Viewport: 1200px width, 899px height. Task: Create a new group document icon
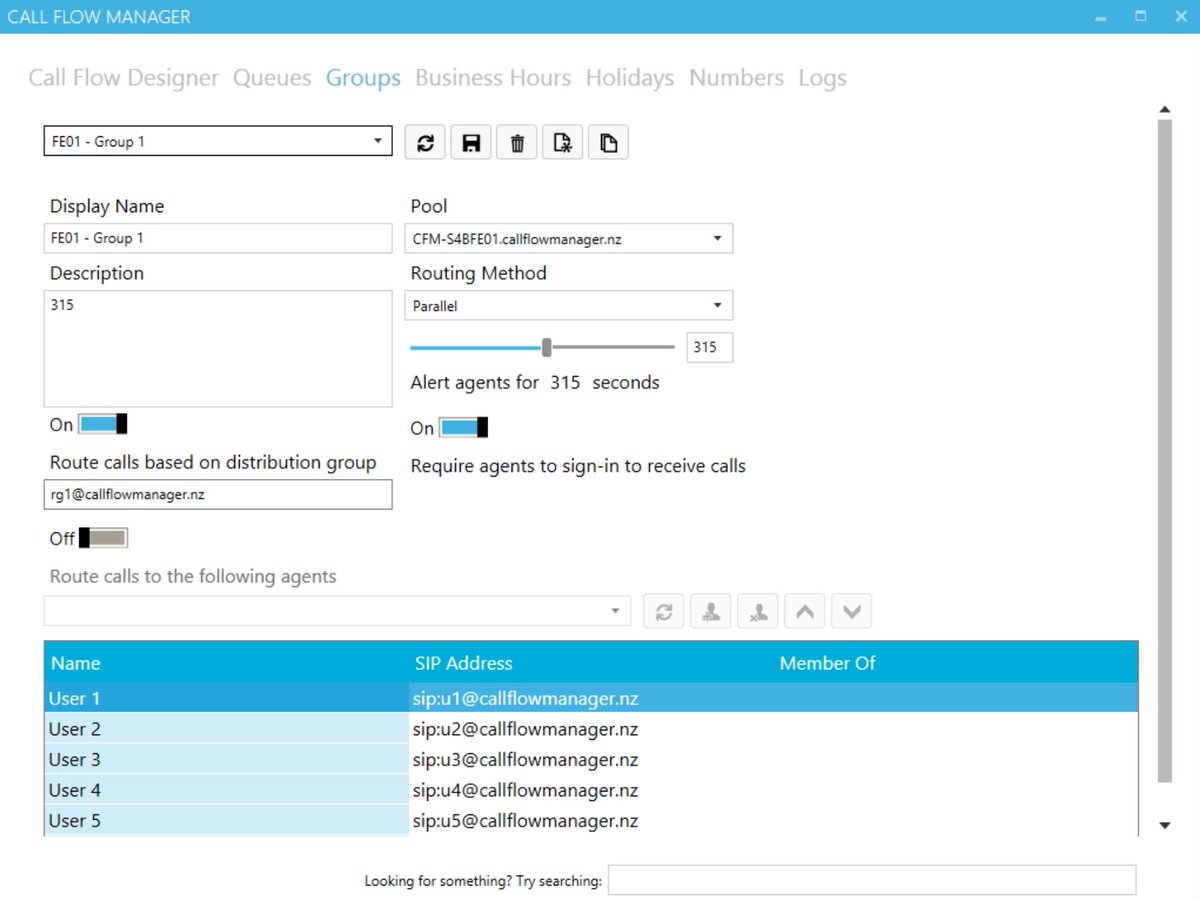click(x=562, y=142)
